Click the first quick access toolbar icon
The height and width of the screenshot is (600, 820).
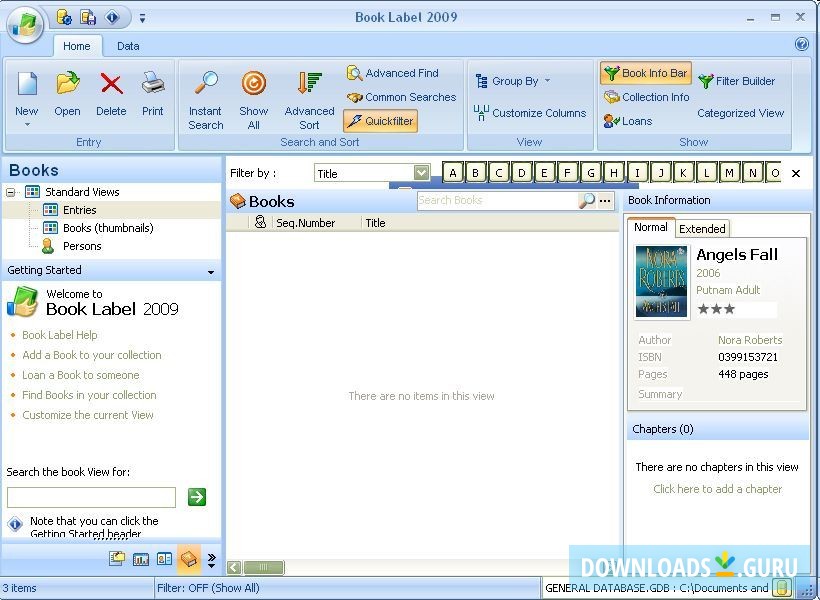(x=64, y=17)
